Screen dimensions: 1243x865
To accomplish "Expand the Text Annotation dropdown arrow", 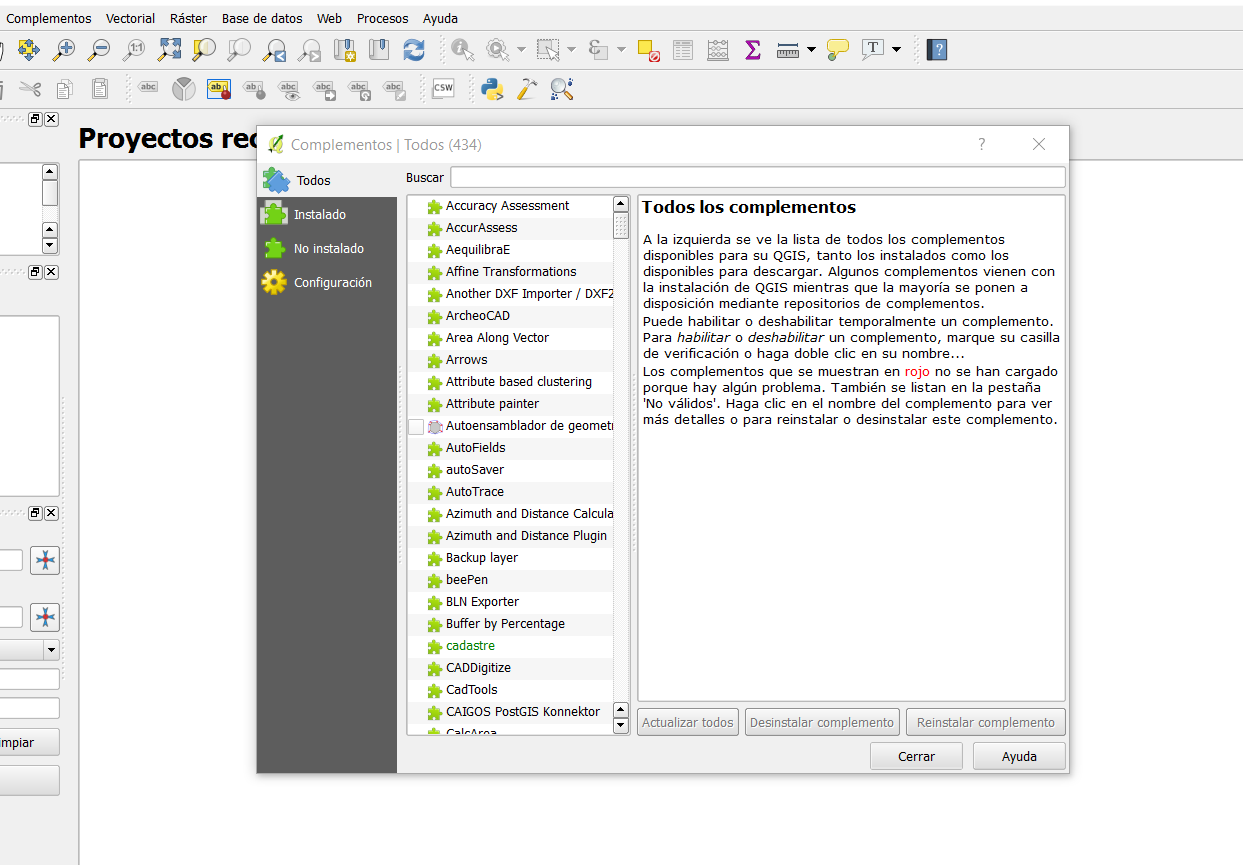I will tap(896, 49).
